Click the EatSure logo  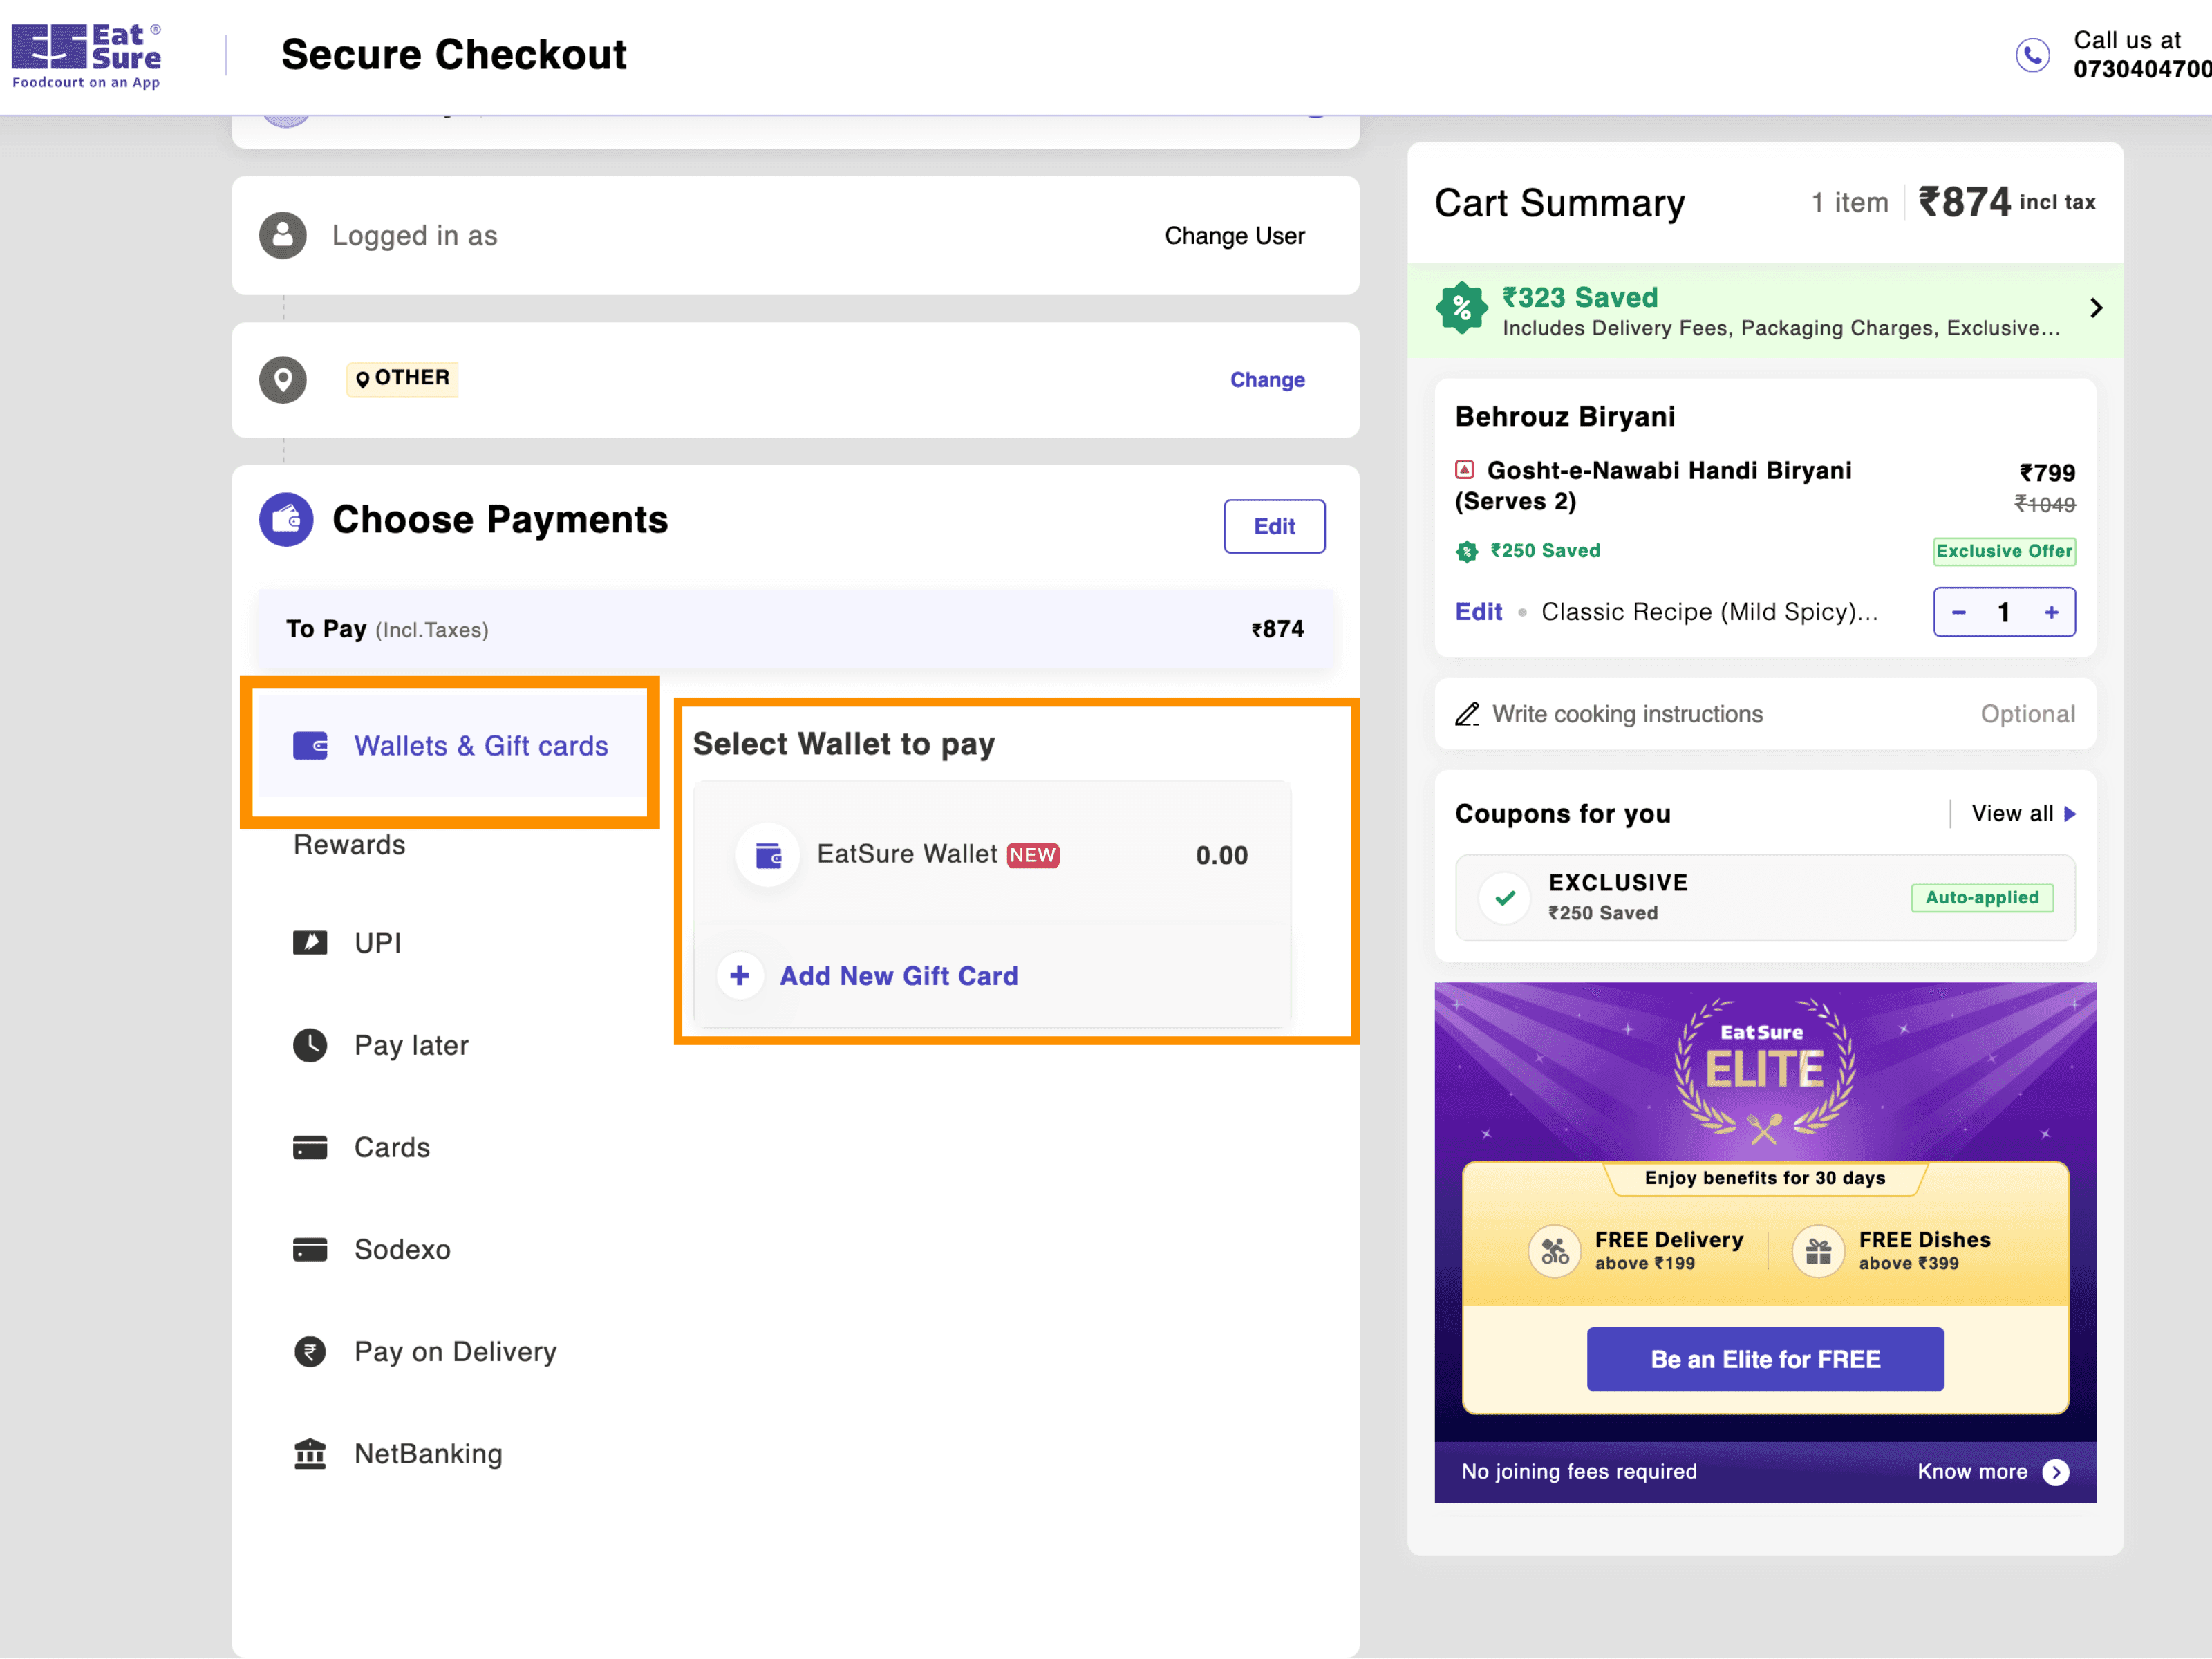[x=86, y=56]
